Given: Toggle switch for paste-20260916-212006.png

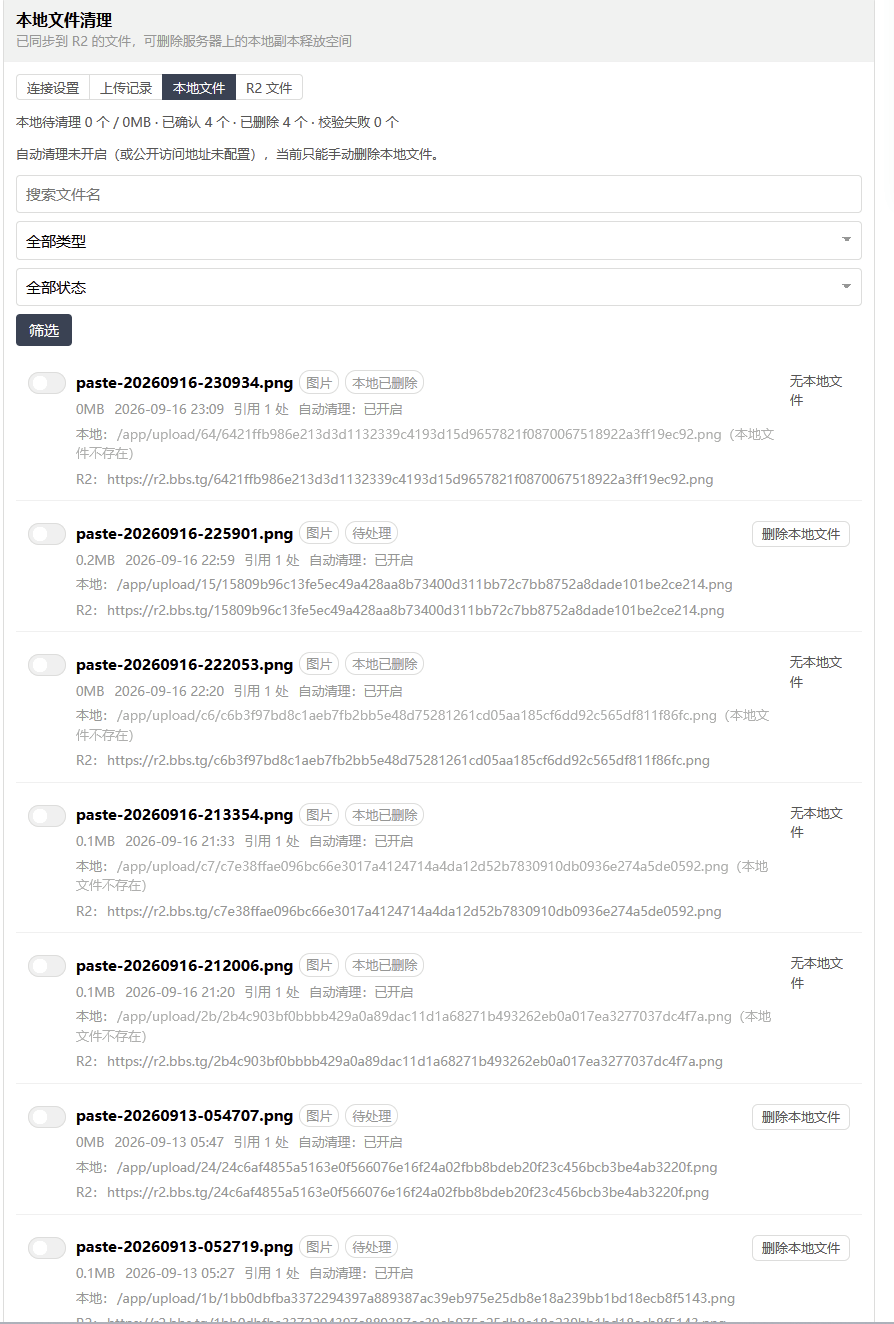Looking at the screenshot, I should pyautogui.click(x=47, y=966).
